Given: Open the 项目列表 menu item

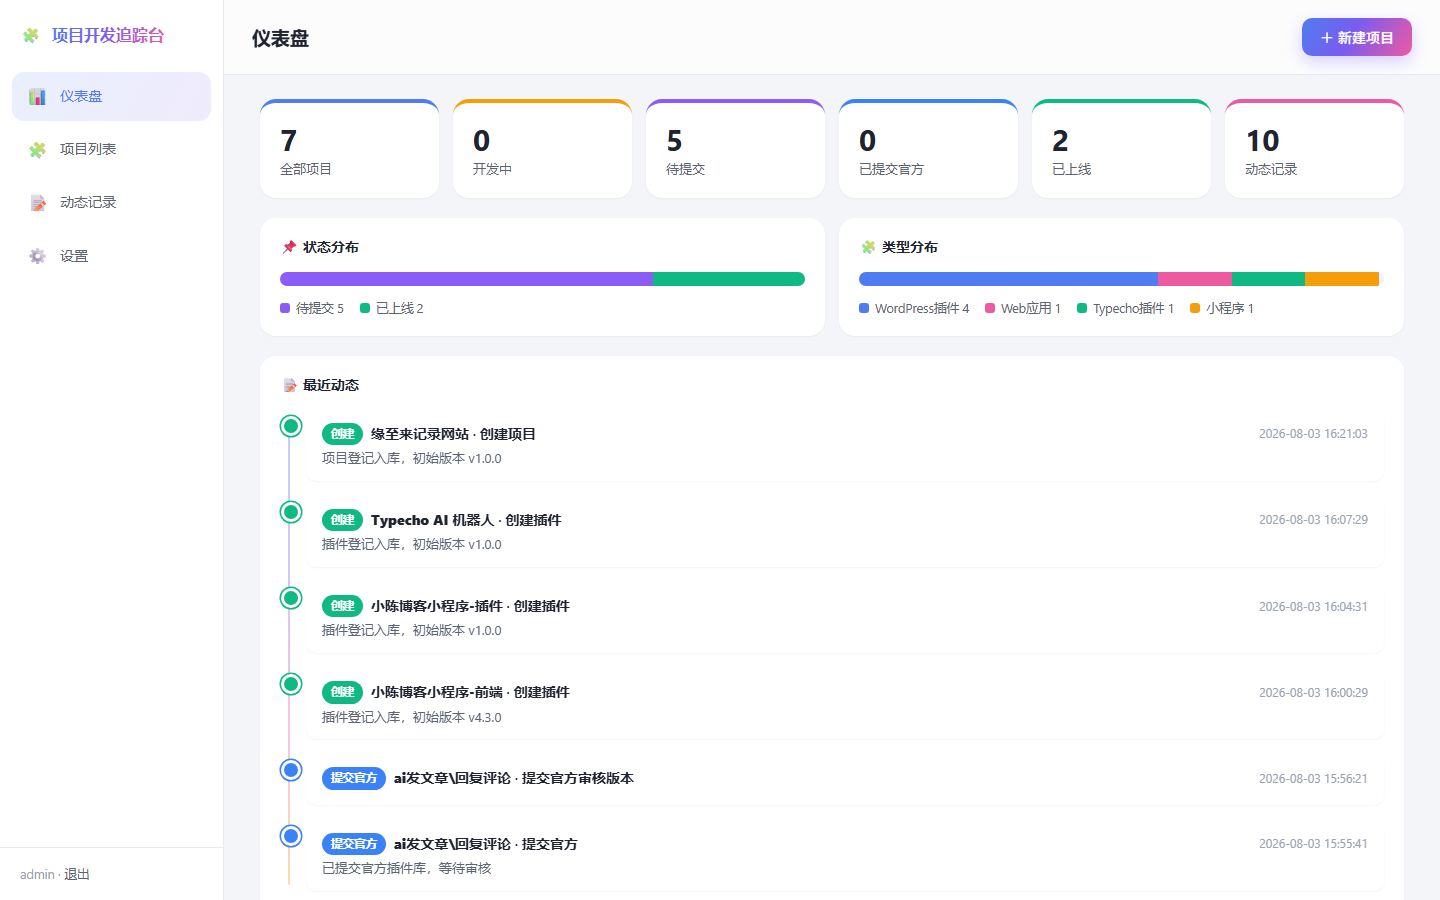Looking at the screenshot, I should click(x=111, y=149).
